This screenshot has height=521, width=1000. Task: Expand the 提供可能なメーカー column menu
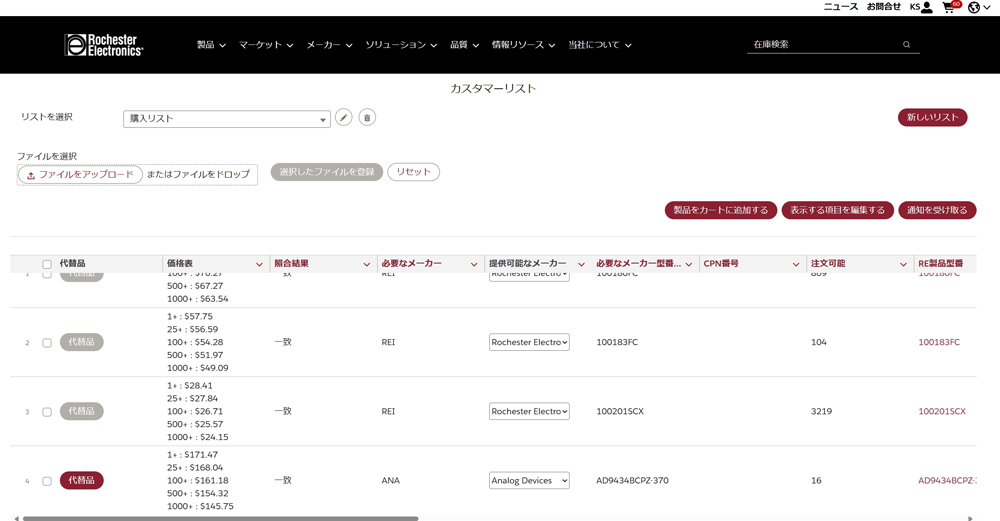click(581, 264)
